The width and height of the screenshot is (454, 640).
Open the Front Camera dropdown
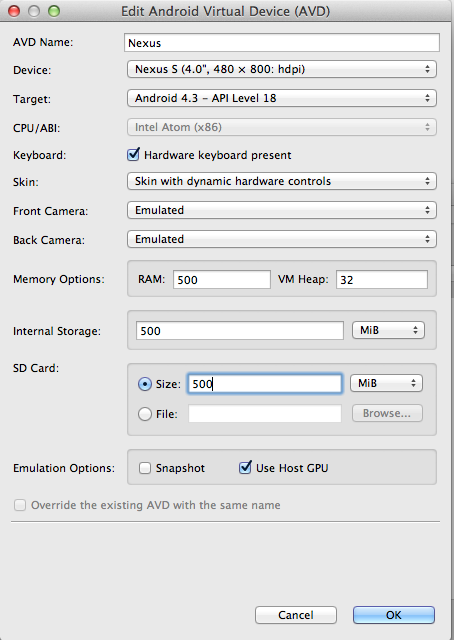[282, 210]
